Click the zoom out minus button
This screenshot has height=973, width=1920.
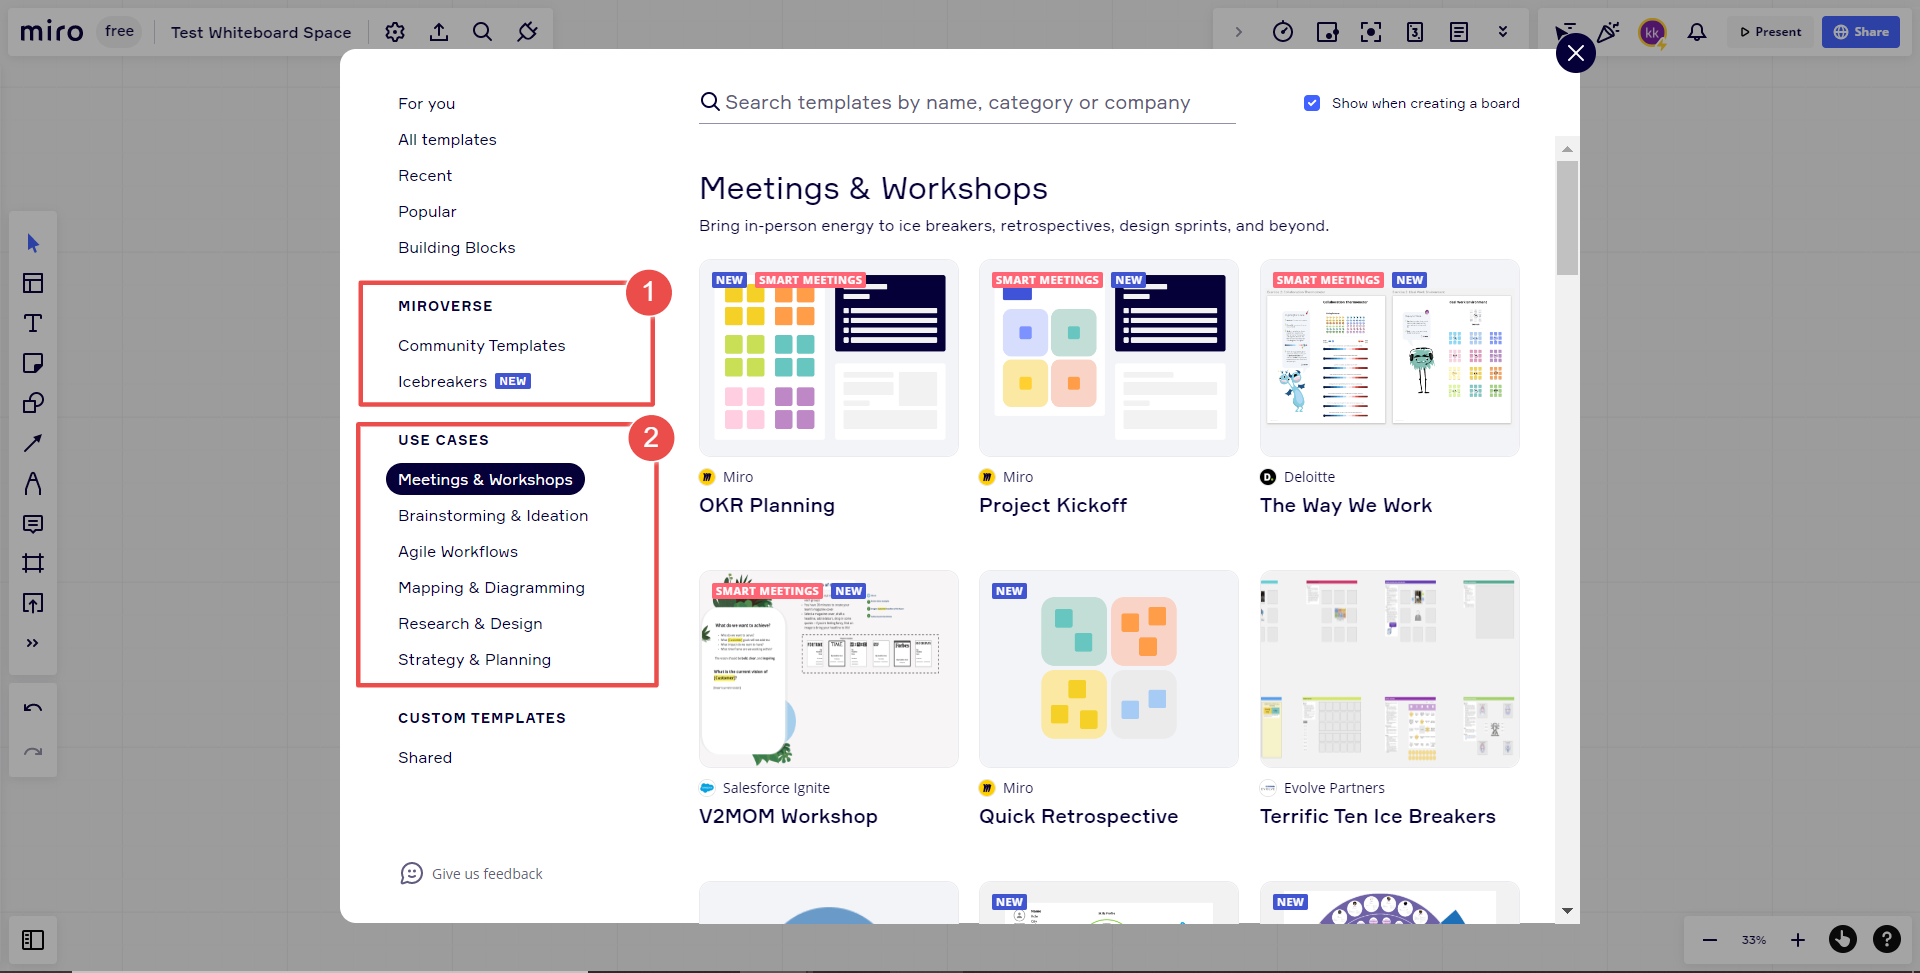(x=1710, y=940)
